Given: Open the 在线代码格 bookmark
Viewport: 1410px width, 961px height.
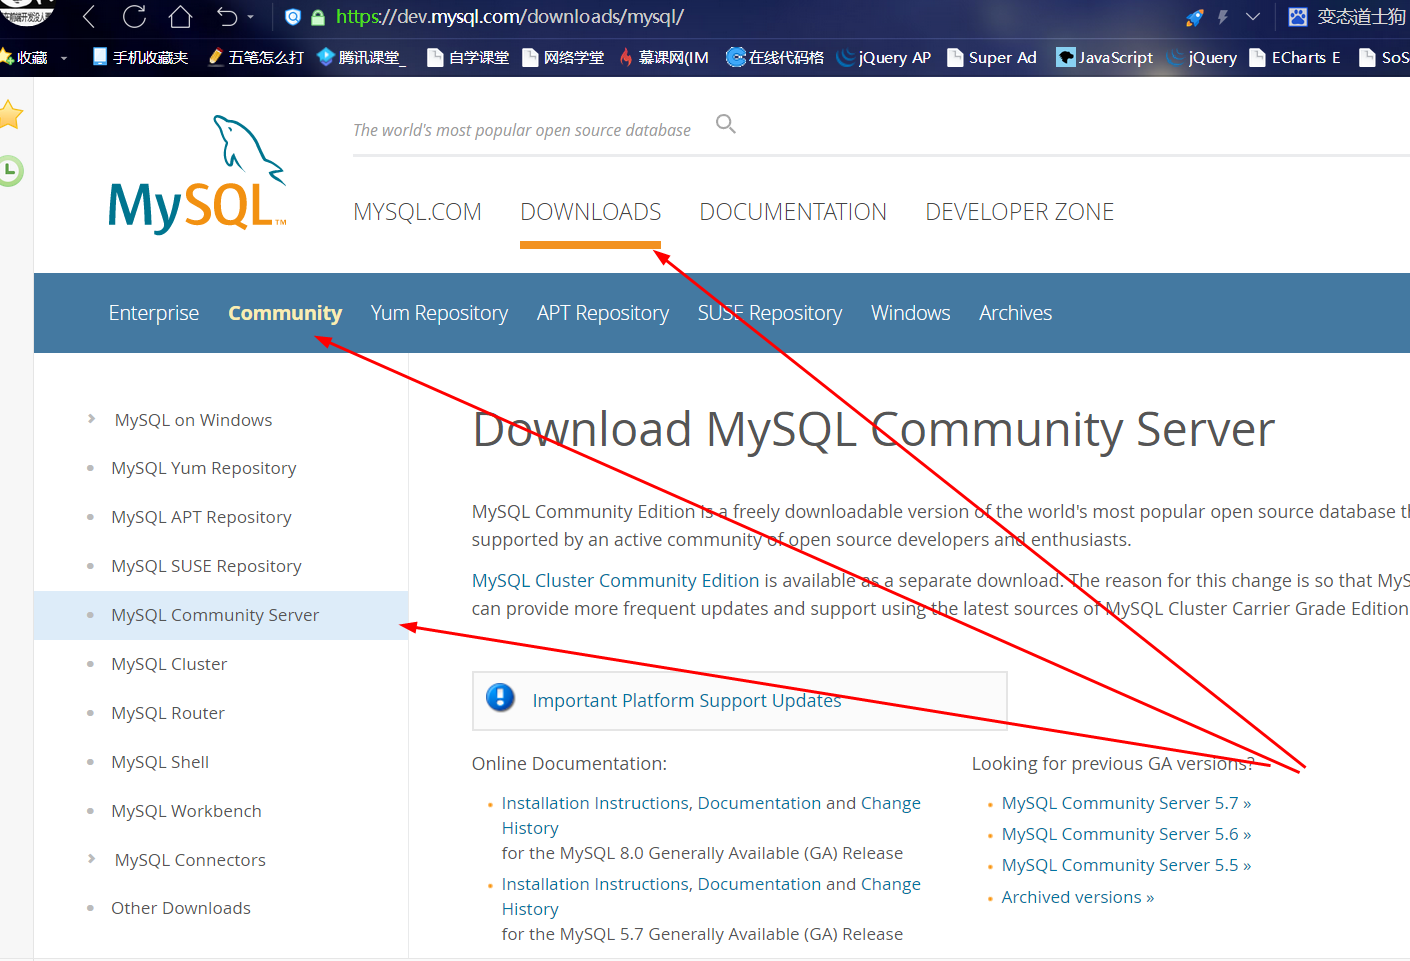Looking at the screenshot, I should 775,57.
